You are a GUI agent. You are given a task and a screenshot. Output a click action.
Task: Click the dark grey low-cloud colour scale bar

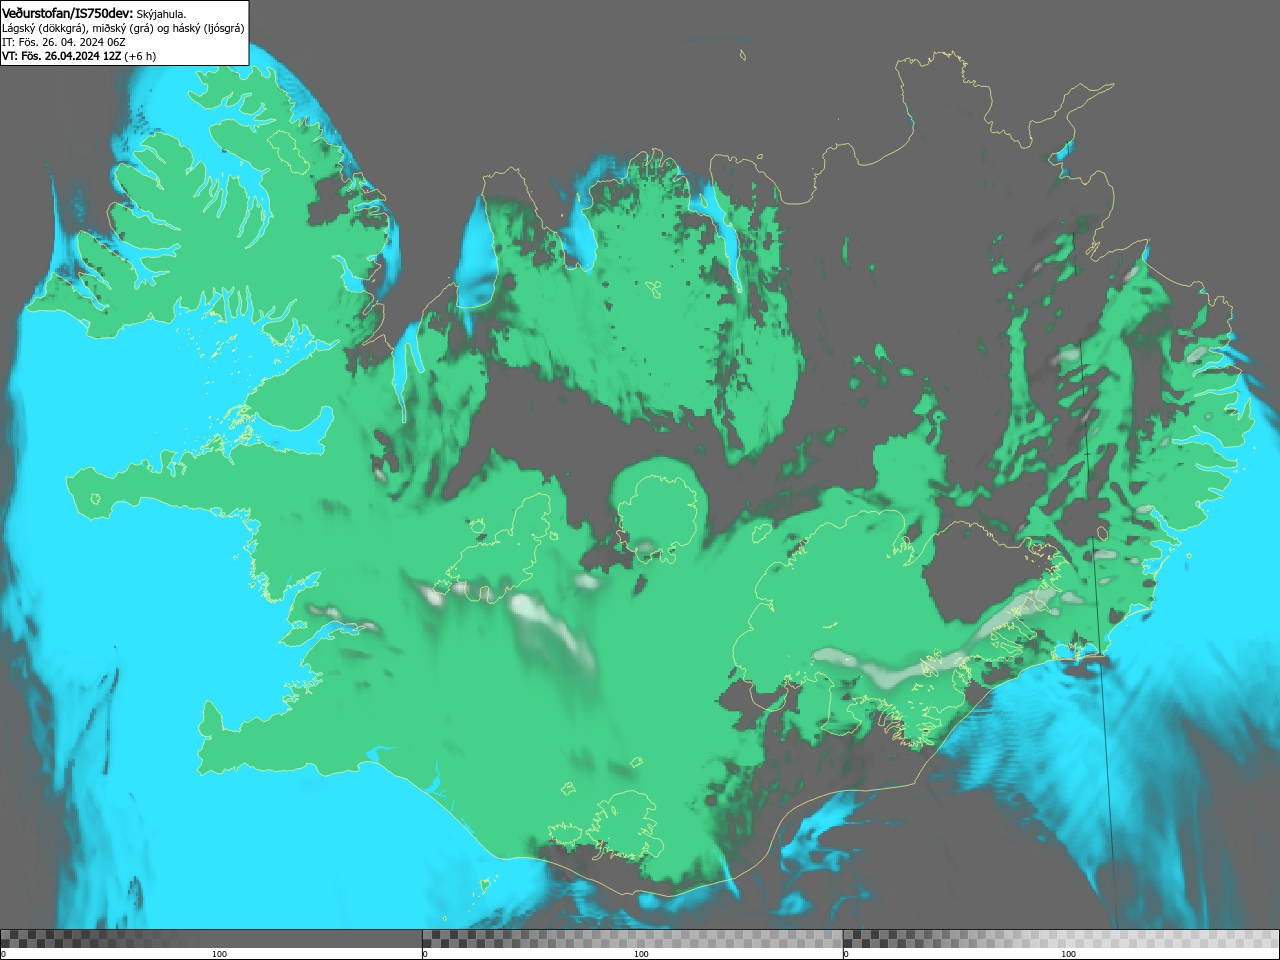[211, 938]
